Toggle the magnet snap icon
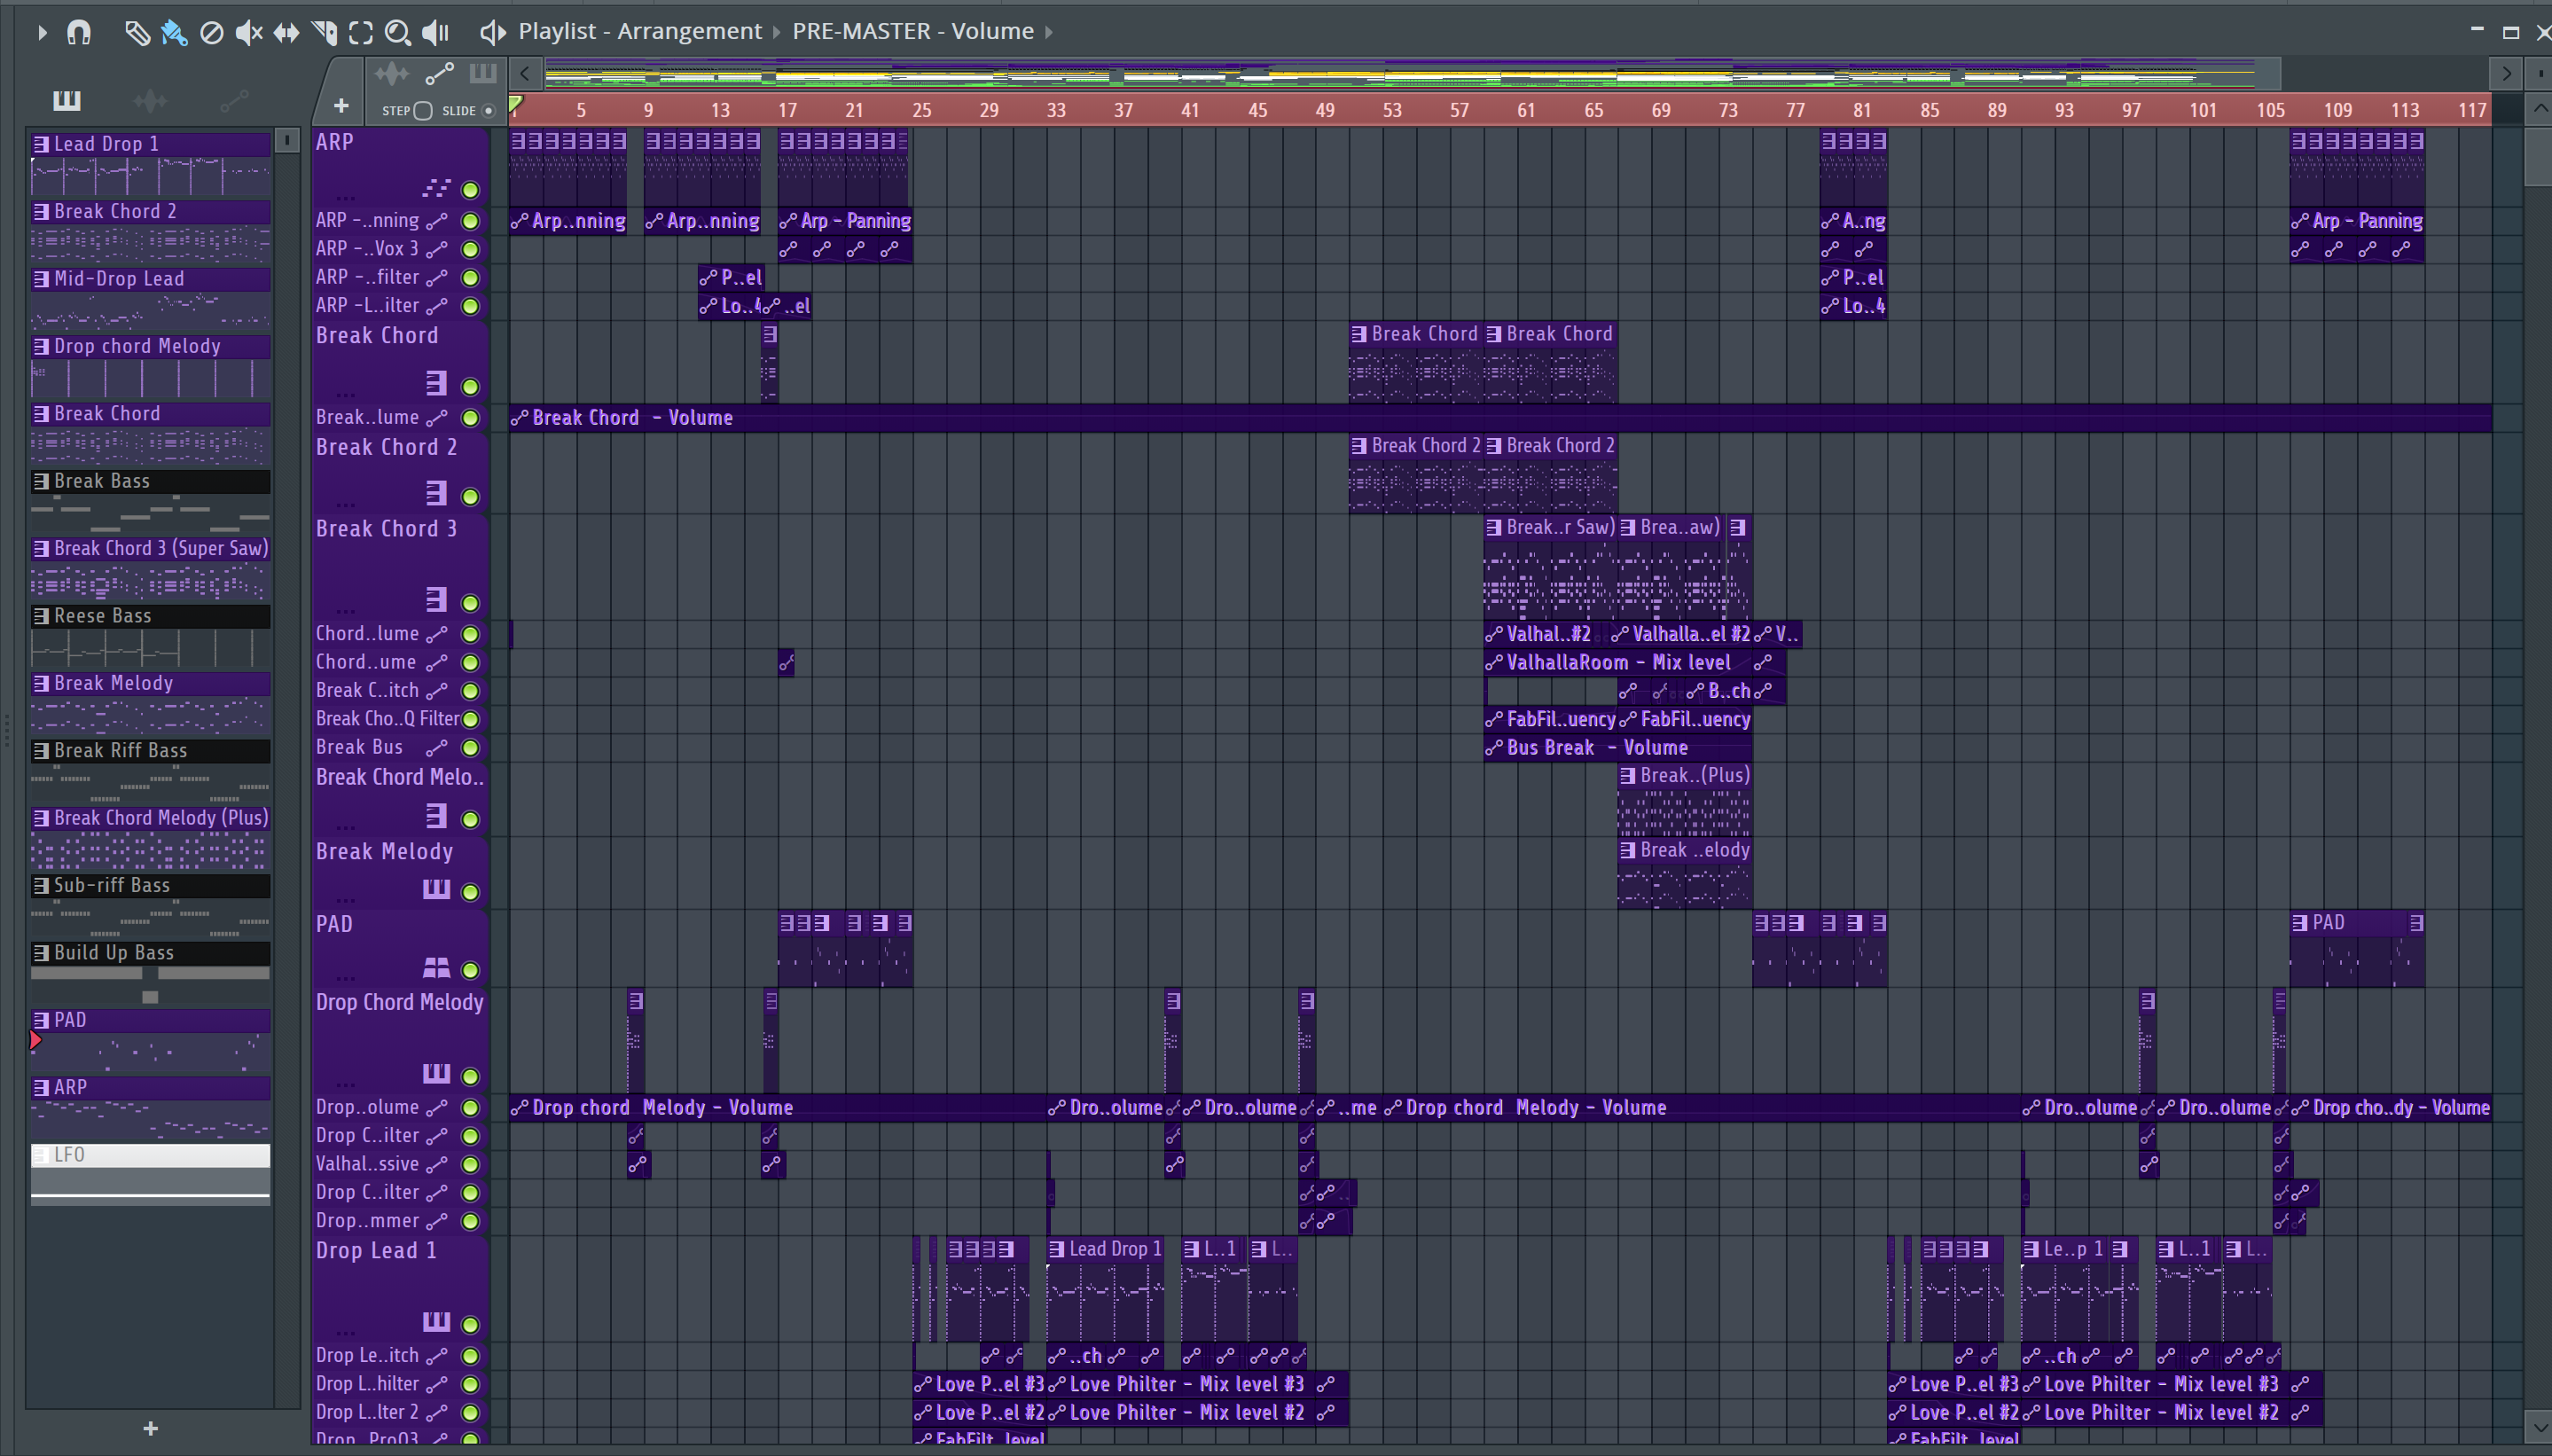This screenshot has height=1456, width=2552. [x=79, y=33]
